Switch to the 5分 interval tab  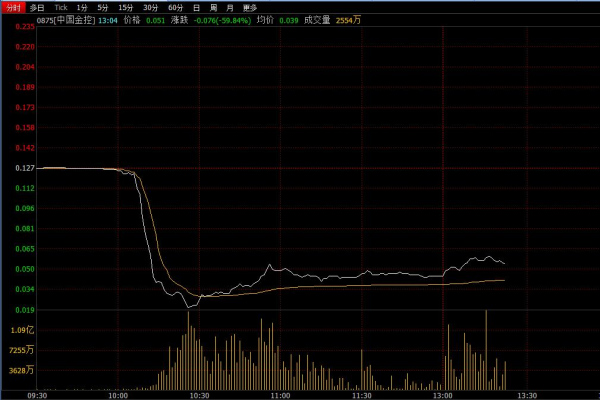click(103, 8)
